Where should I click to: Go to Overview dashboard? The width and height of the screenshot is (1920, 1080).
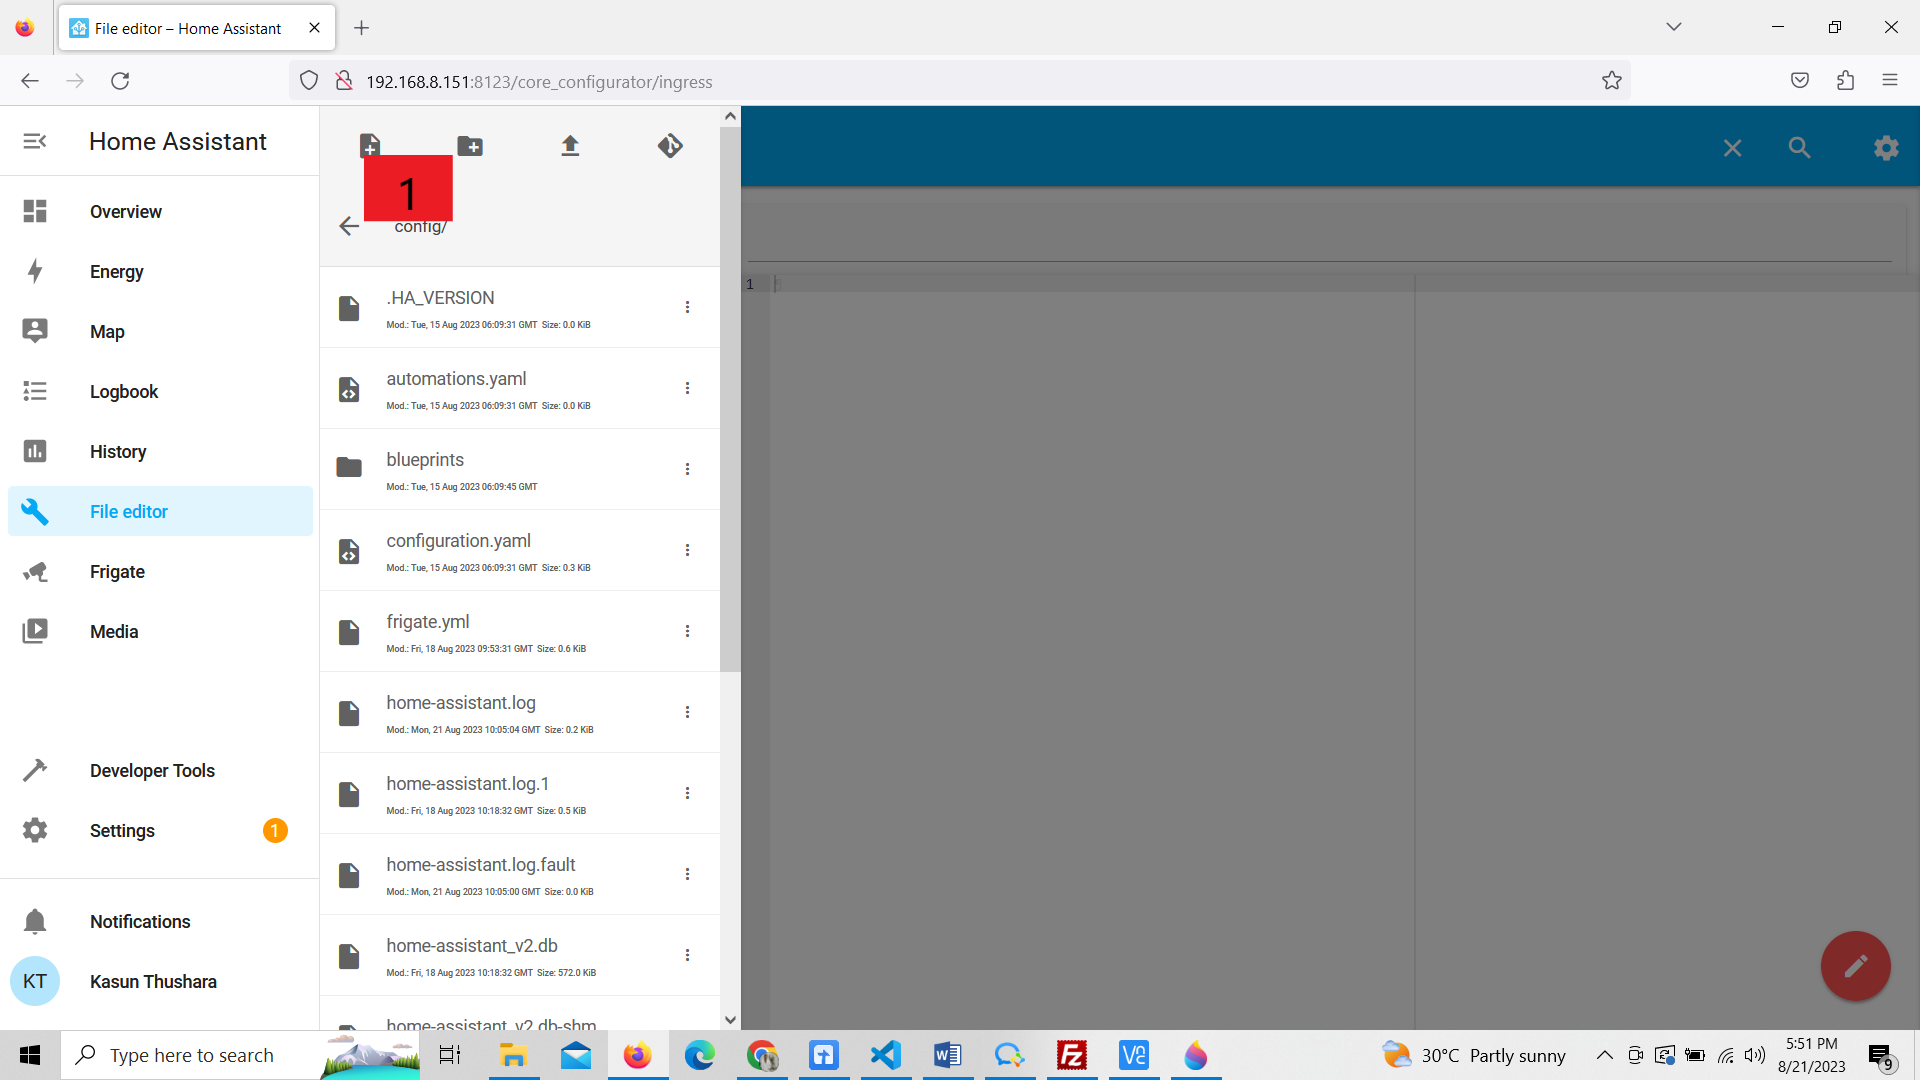160,212
